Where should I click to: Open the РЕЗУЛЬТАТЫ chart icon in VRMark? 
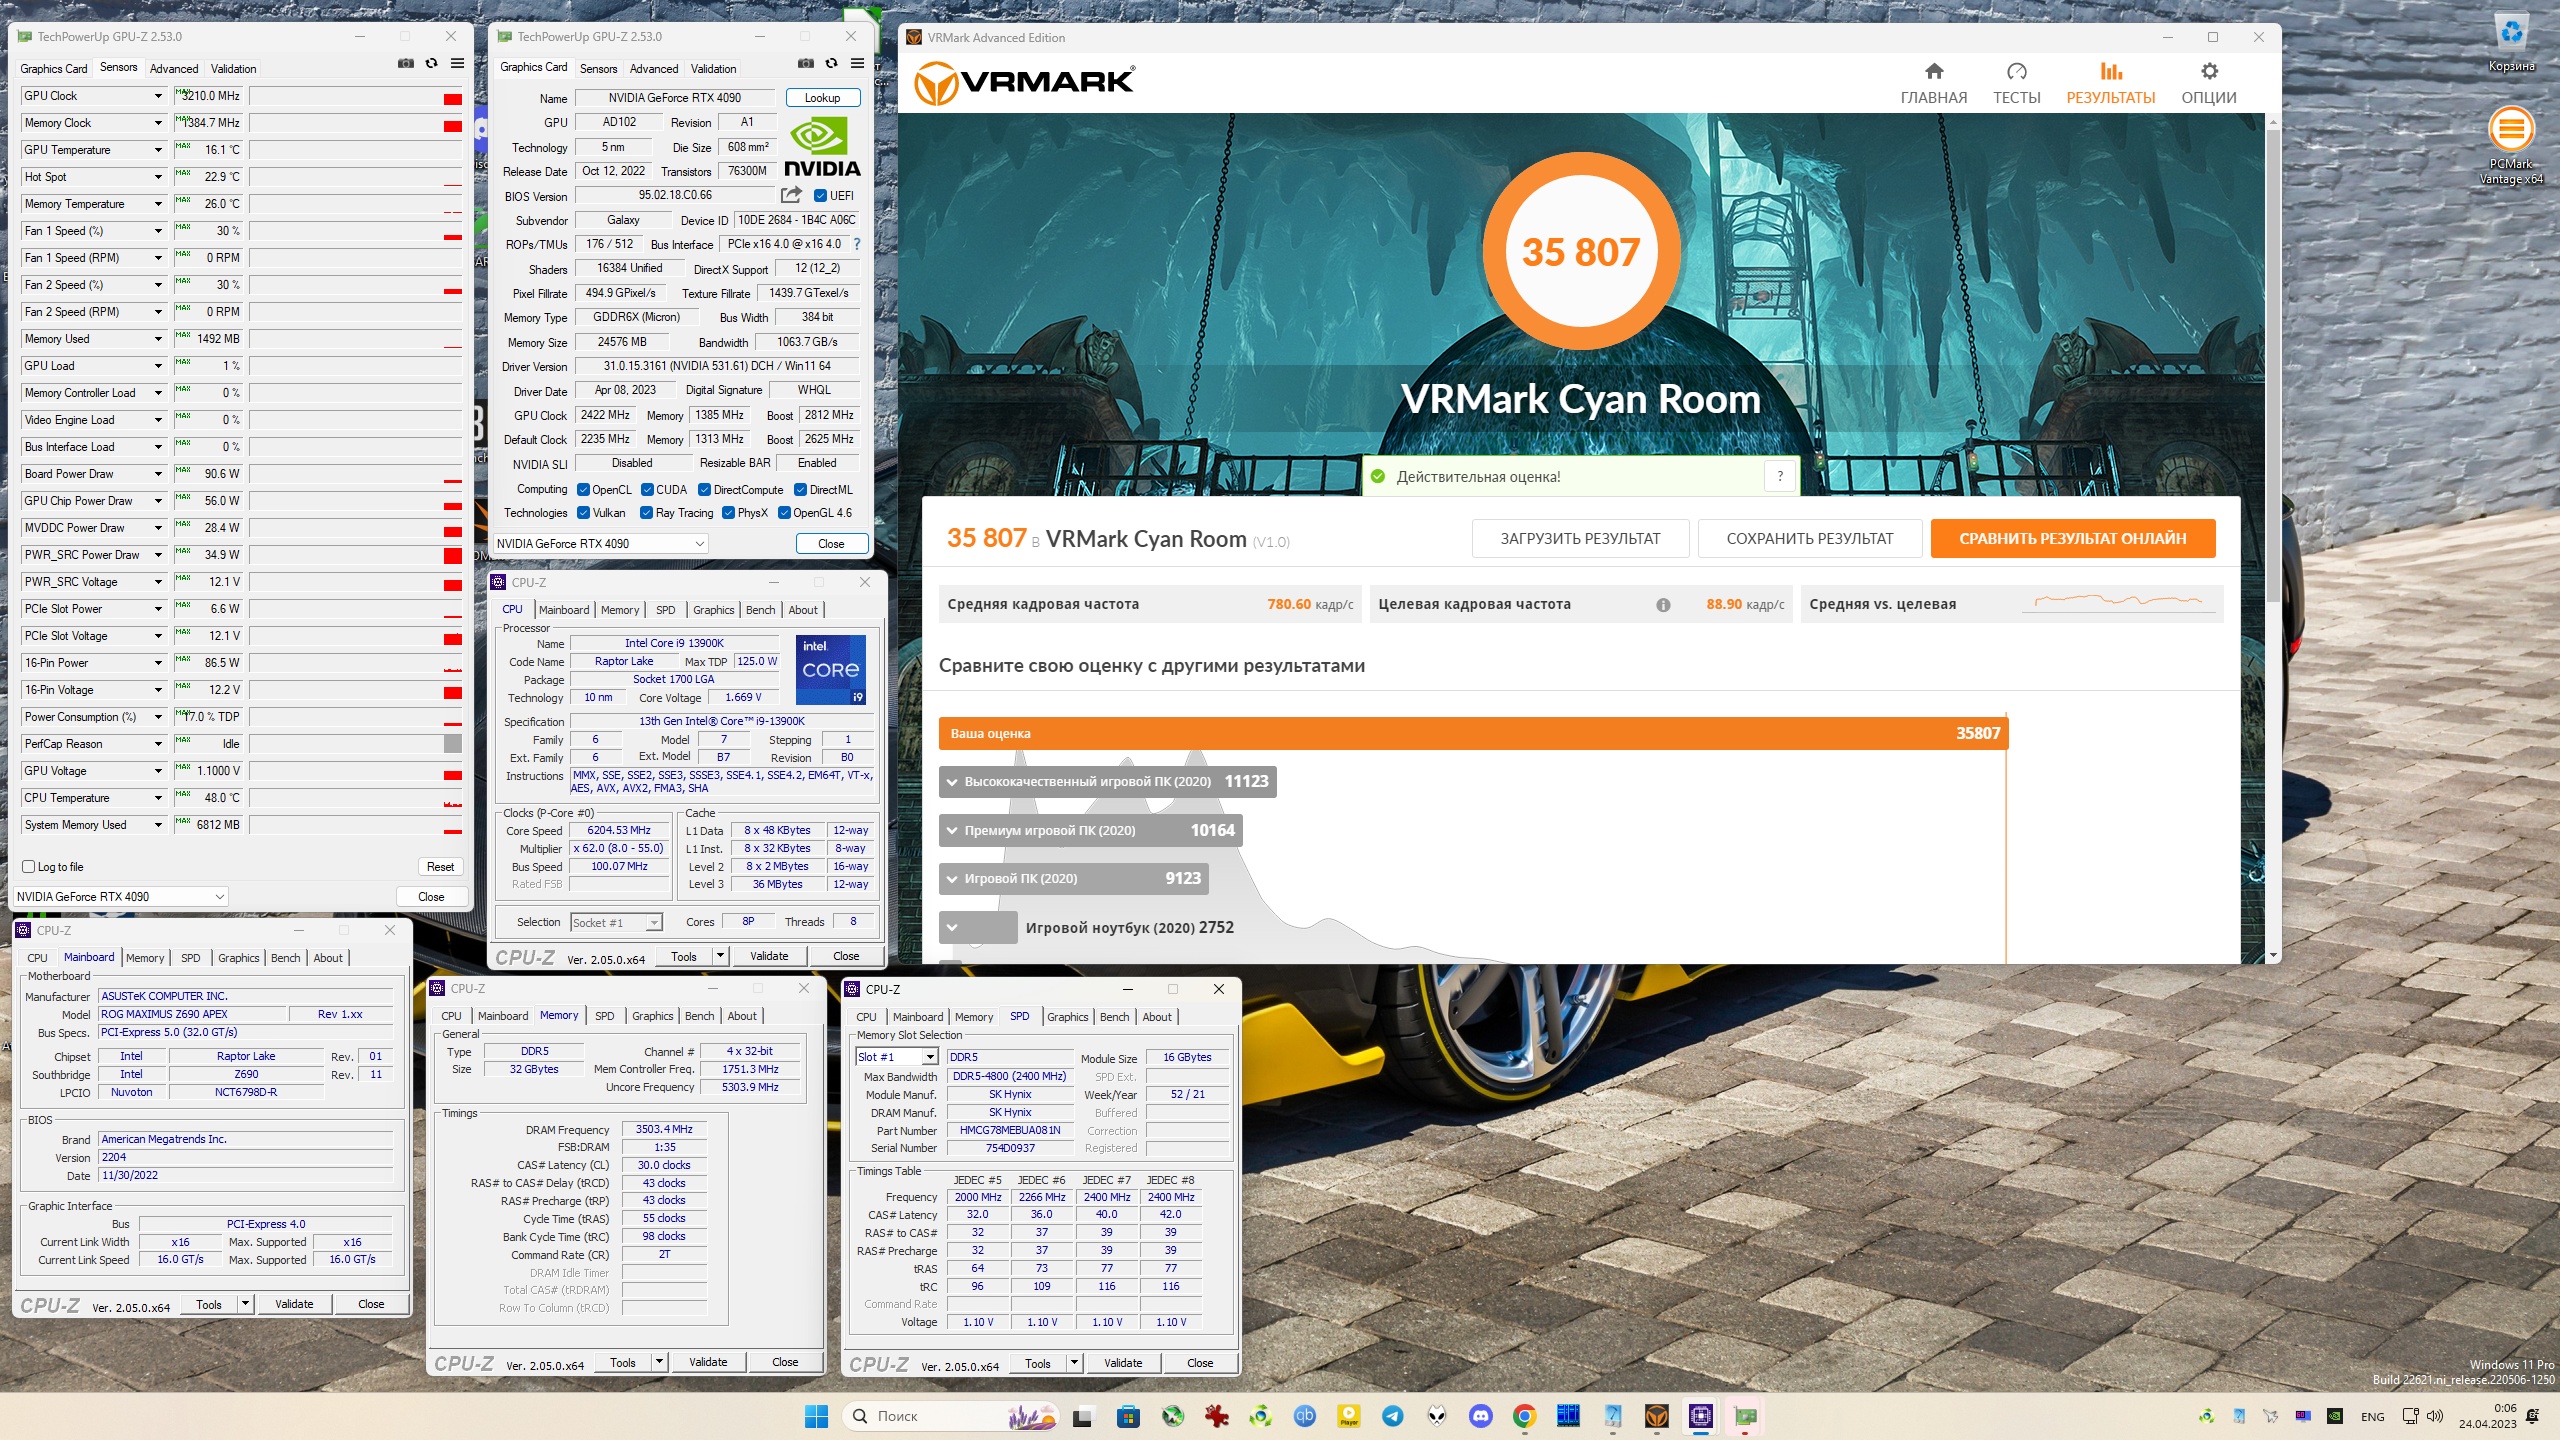[x=2111, y=72]
